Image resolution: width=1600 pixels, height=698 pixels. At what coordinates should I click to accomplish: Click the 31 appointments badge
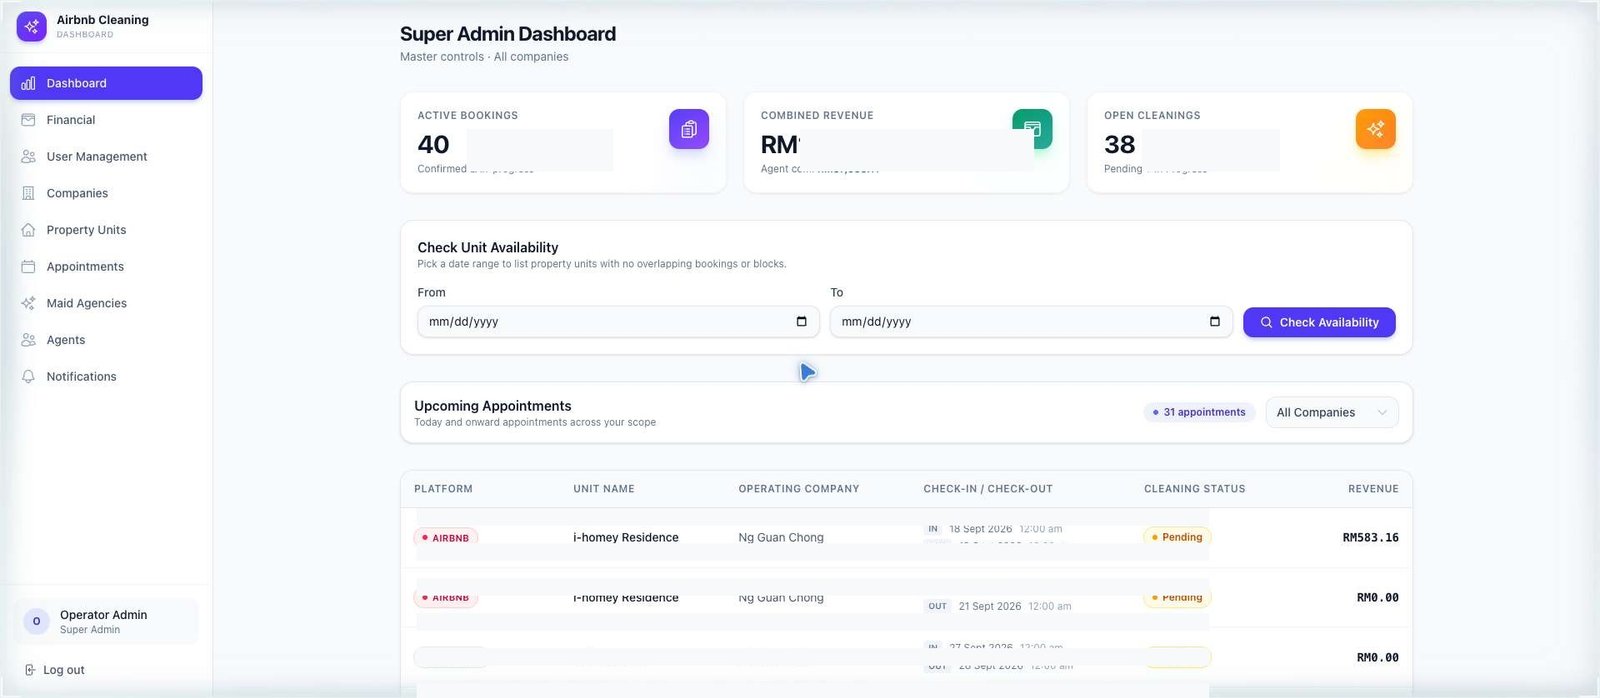[1198, 412]
